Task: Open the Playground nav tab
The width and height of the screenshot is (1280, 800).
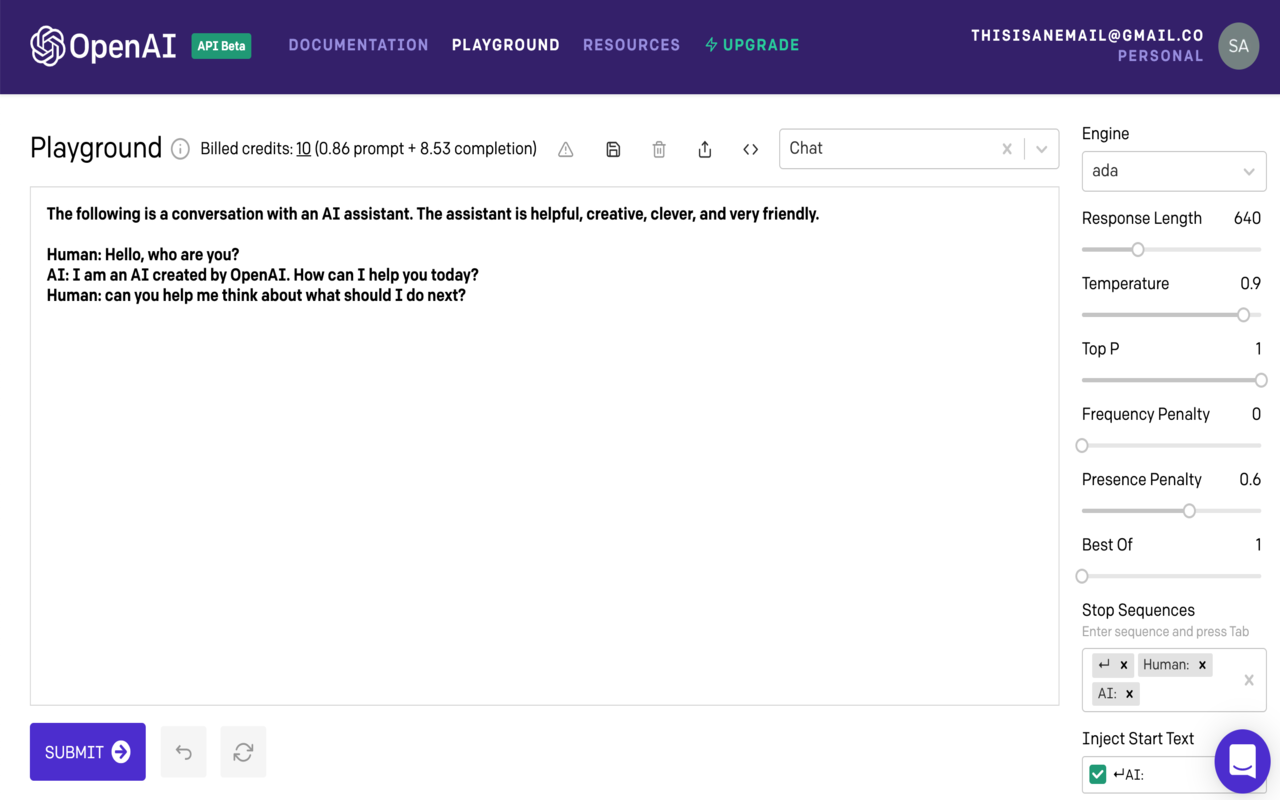Action: click(506, 45)
